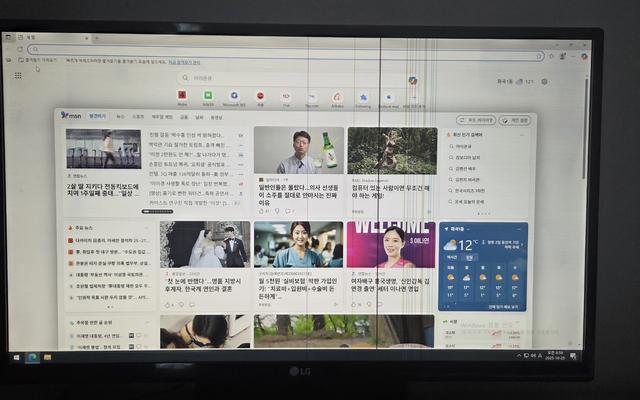Open the full forecast link in weather card
640x400 pixels.
503,307
